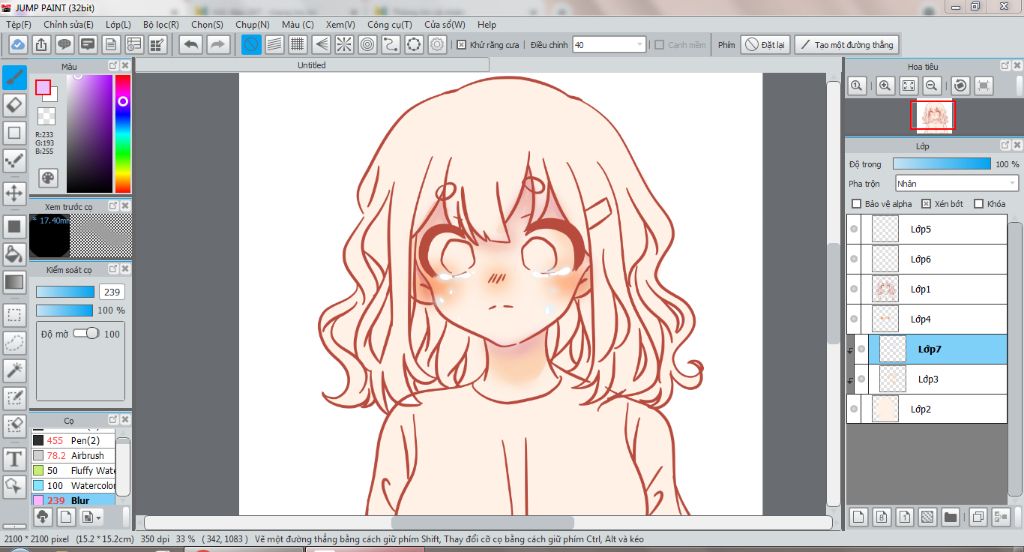Hide the Lớp4 layer
This screenshot has width=1024, height=552.
(854, 319)
